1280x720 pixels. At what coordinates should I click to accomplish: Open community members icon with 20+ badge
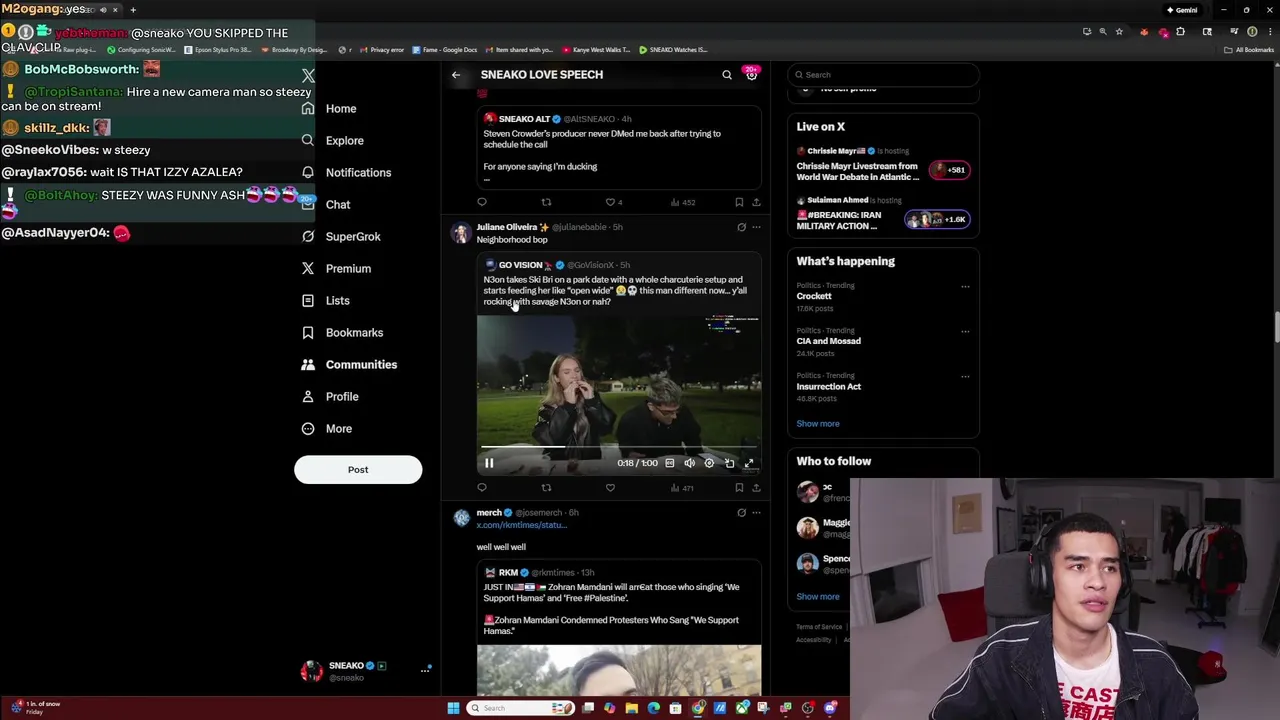(751, 74)
